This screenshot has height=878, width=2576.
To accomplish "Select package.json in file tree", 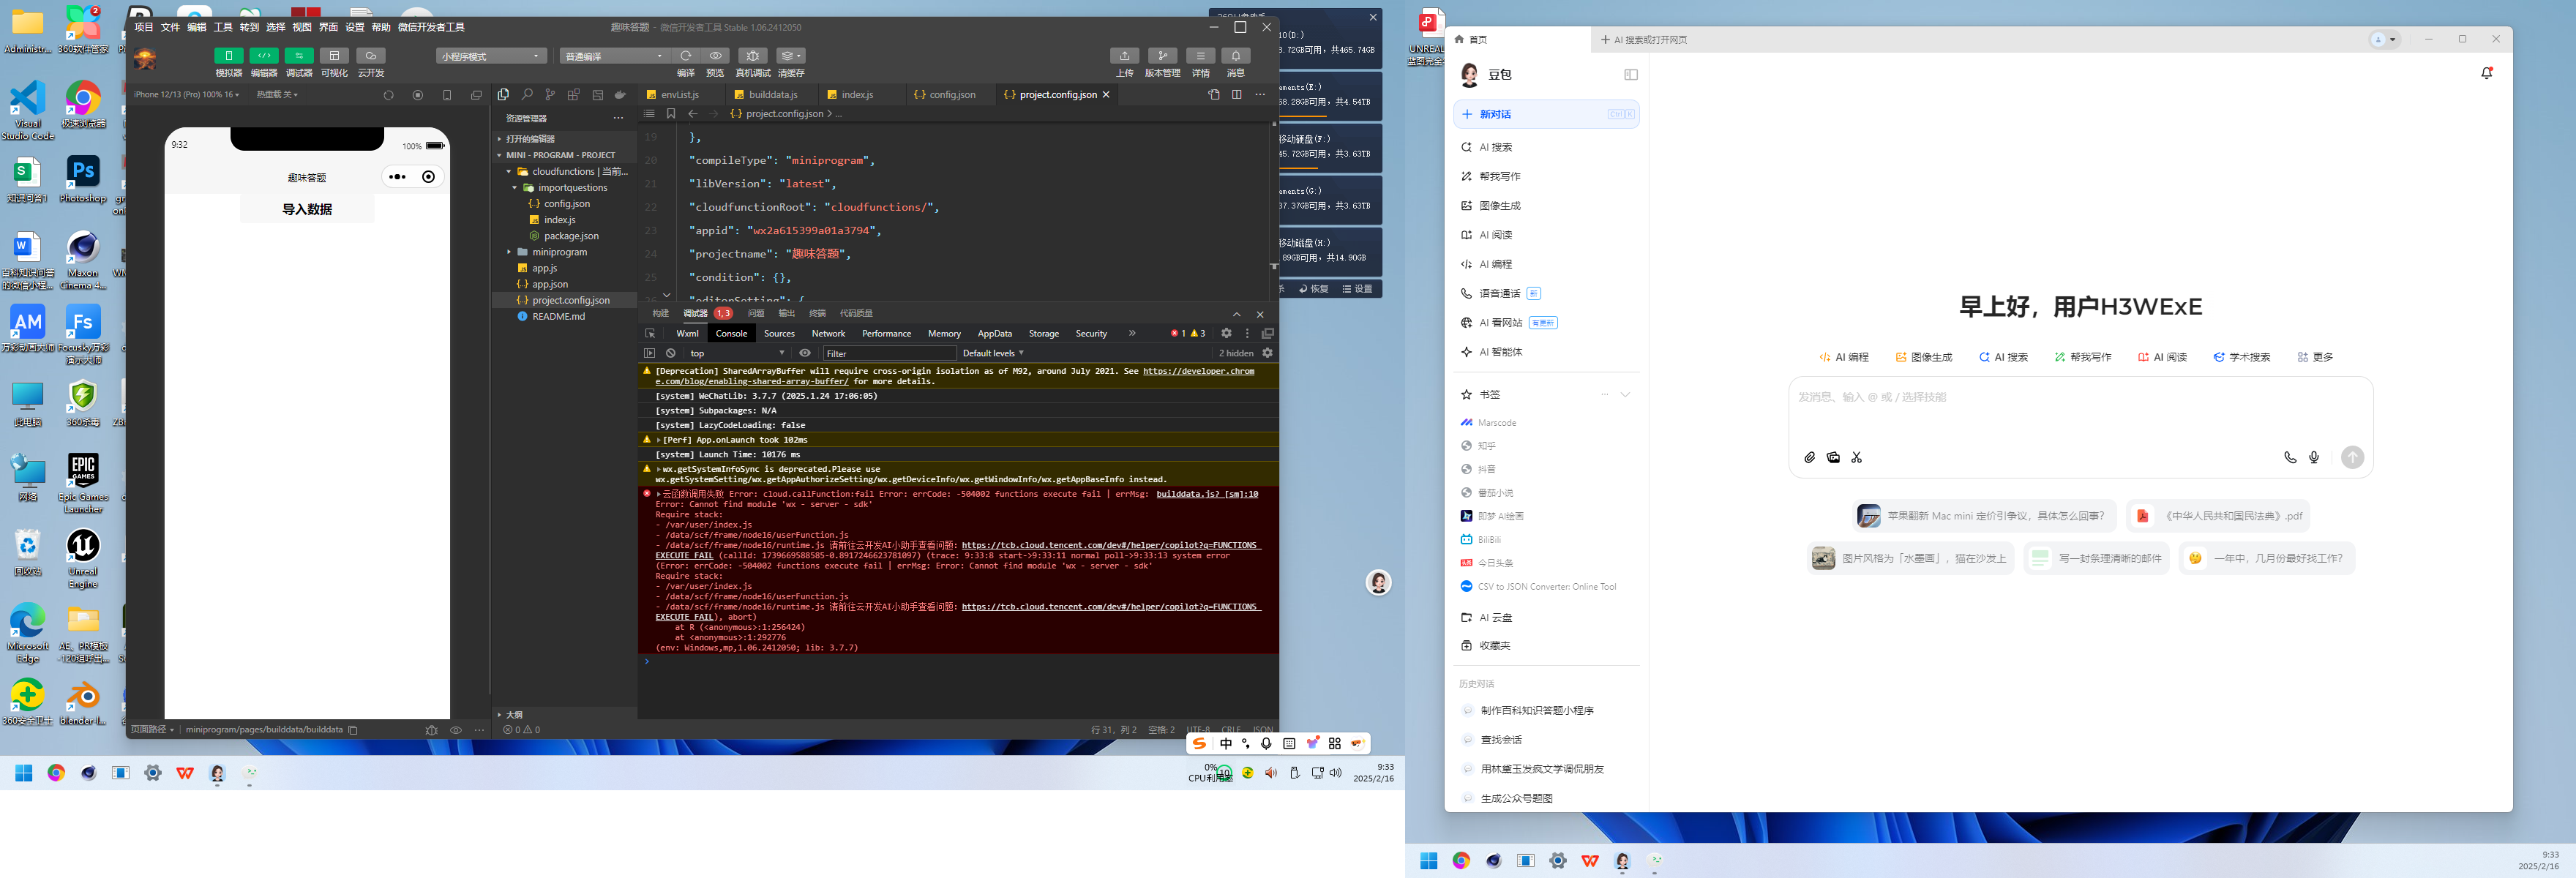I will coord(564,236).
